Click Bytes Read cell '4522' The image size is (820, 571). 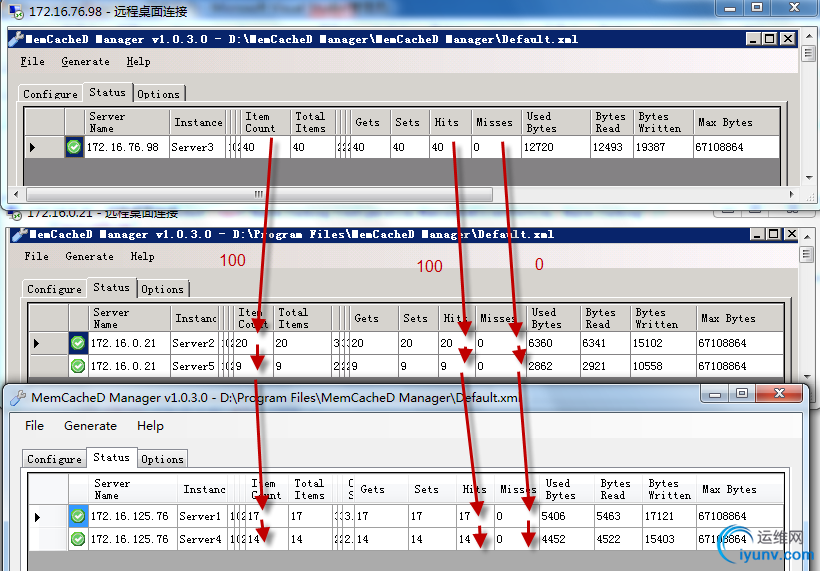tap(618, 539)
